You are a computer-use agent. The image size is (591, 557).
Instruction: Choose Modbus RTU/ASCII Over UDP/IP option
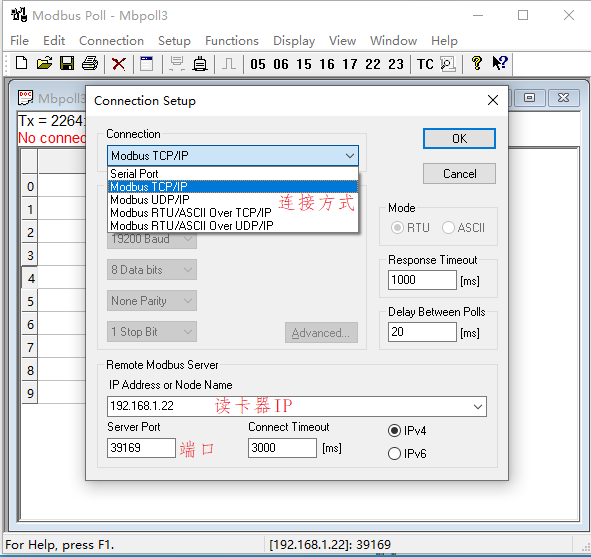[233, 225]
